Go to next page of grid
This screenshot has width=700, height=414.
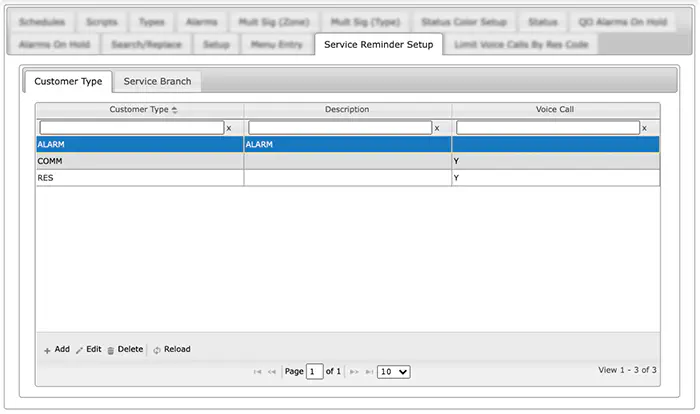(354, 372)
